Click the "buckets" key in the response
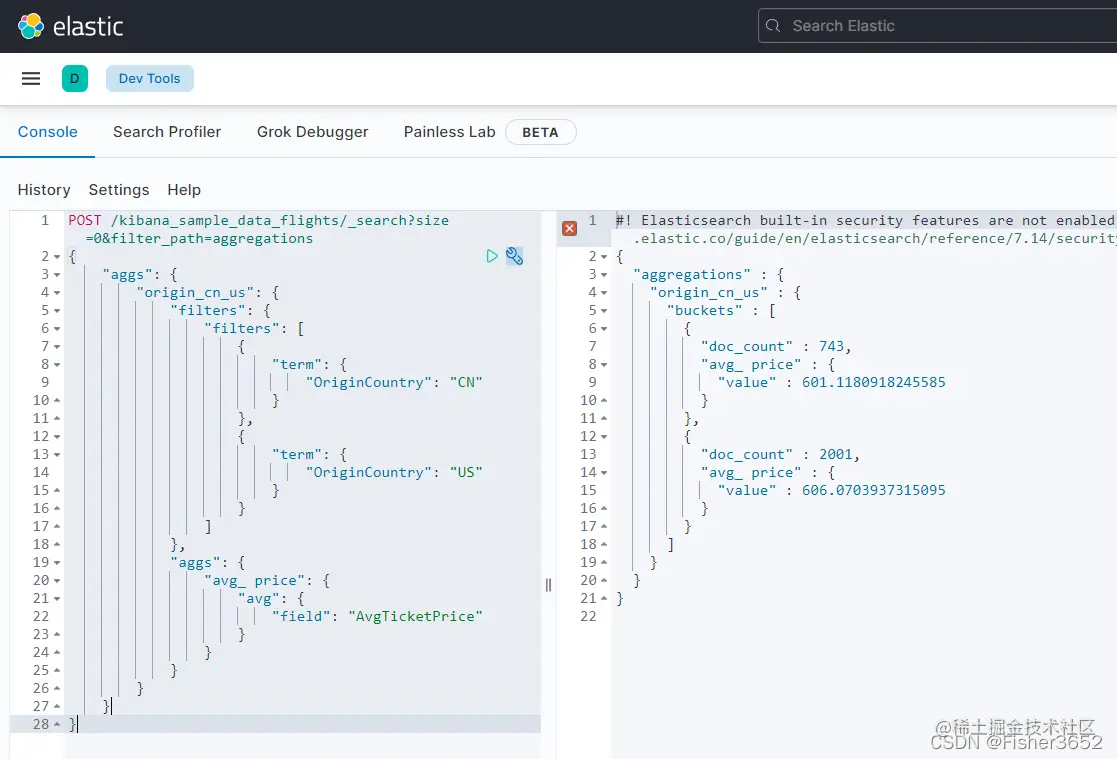This screenshot has width=1117, height=759. pos(704,310)
